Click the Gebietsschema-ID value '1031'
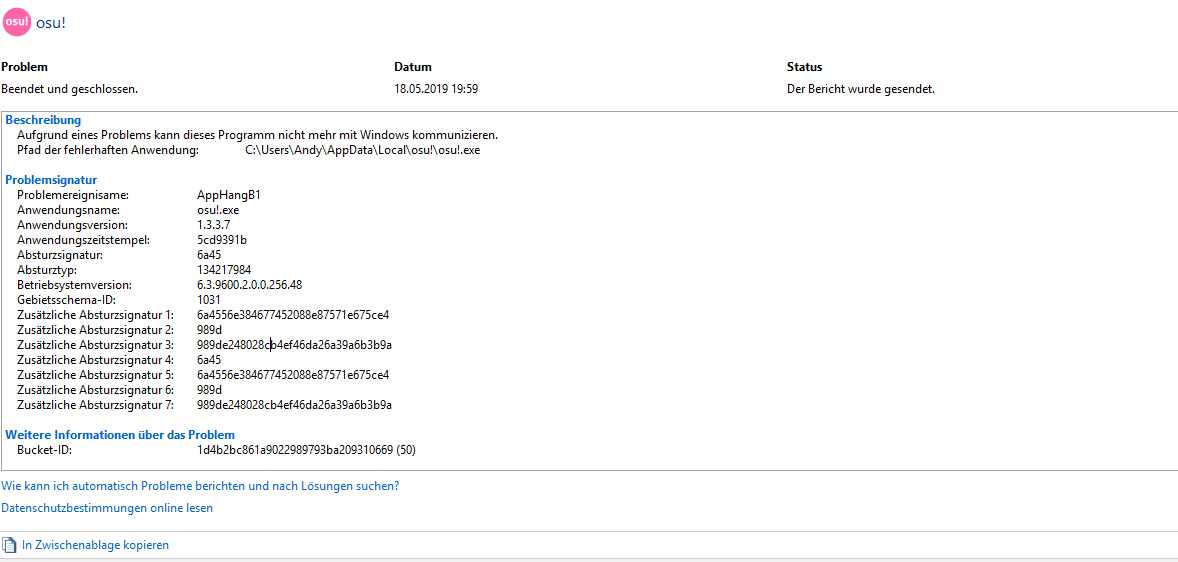The image size is (1178, 562). pyautogui.click(x=208, y=300)
